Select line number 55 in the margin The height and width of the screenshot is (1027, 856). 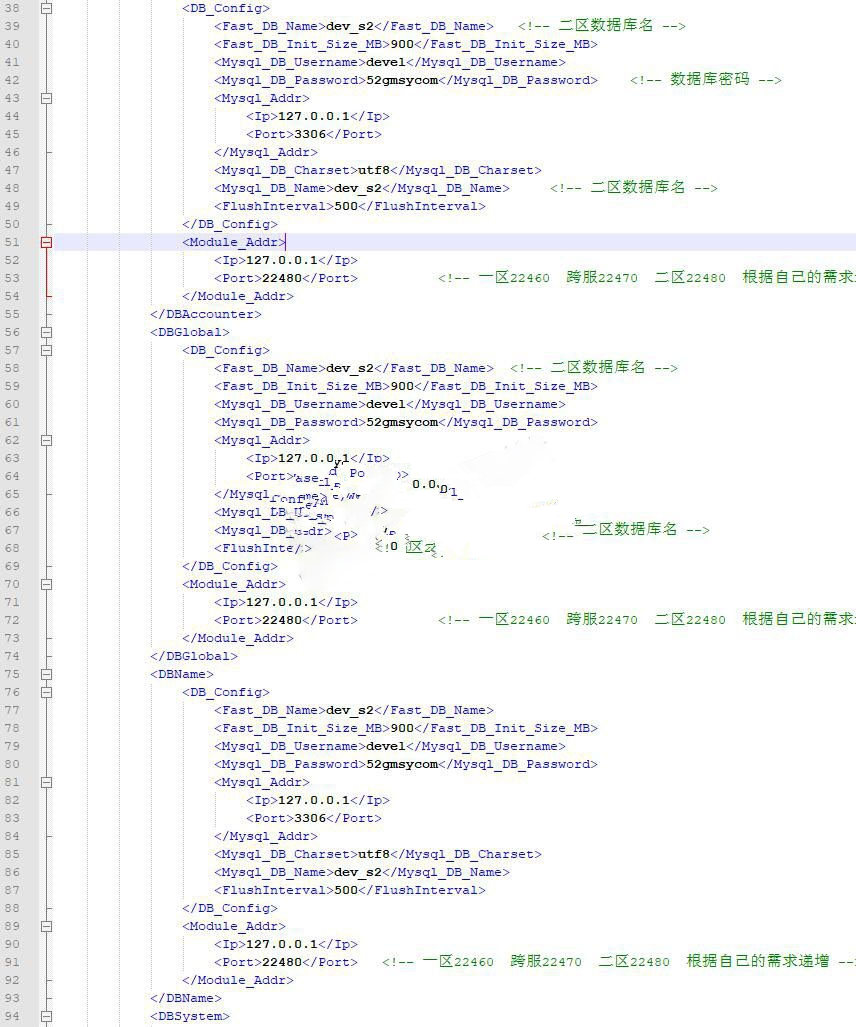(x=12, y=314)
